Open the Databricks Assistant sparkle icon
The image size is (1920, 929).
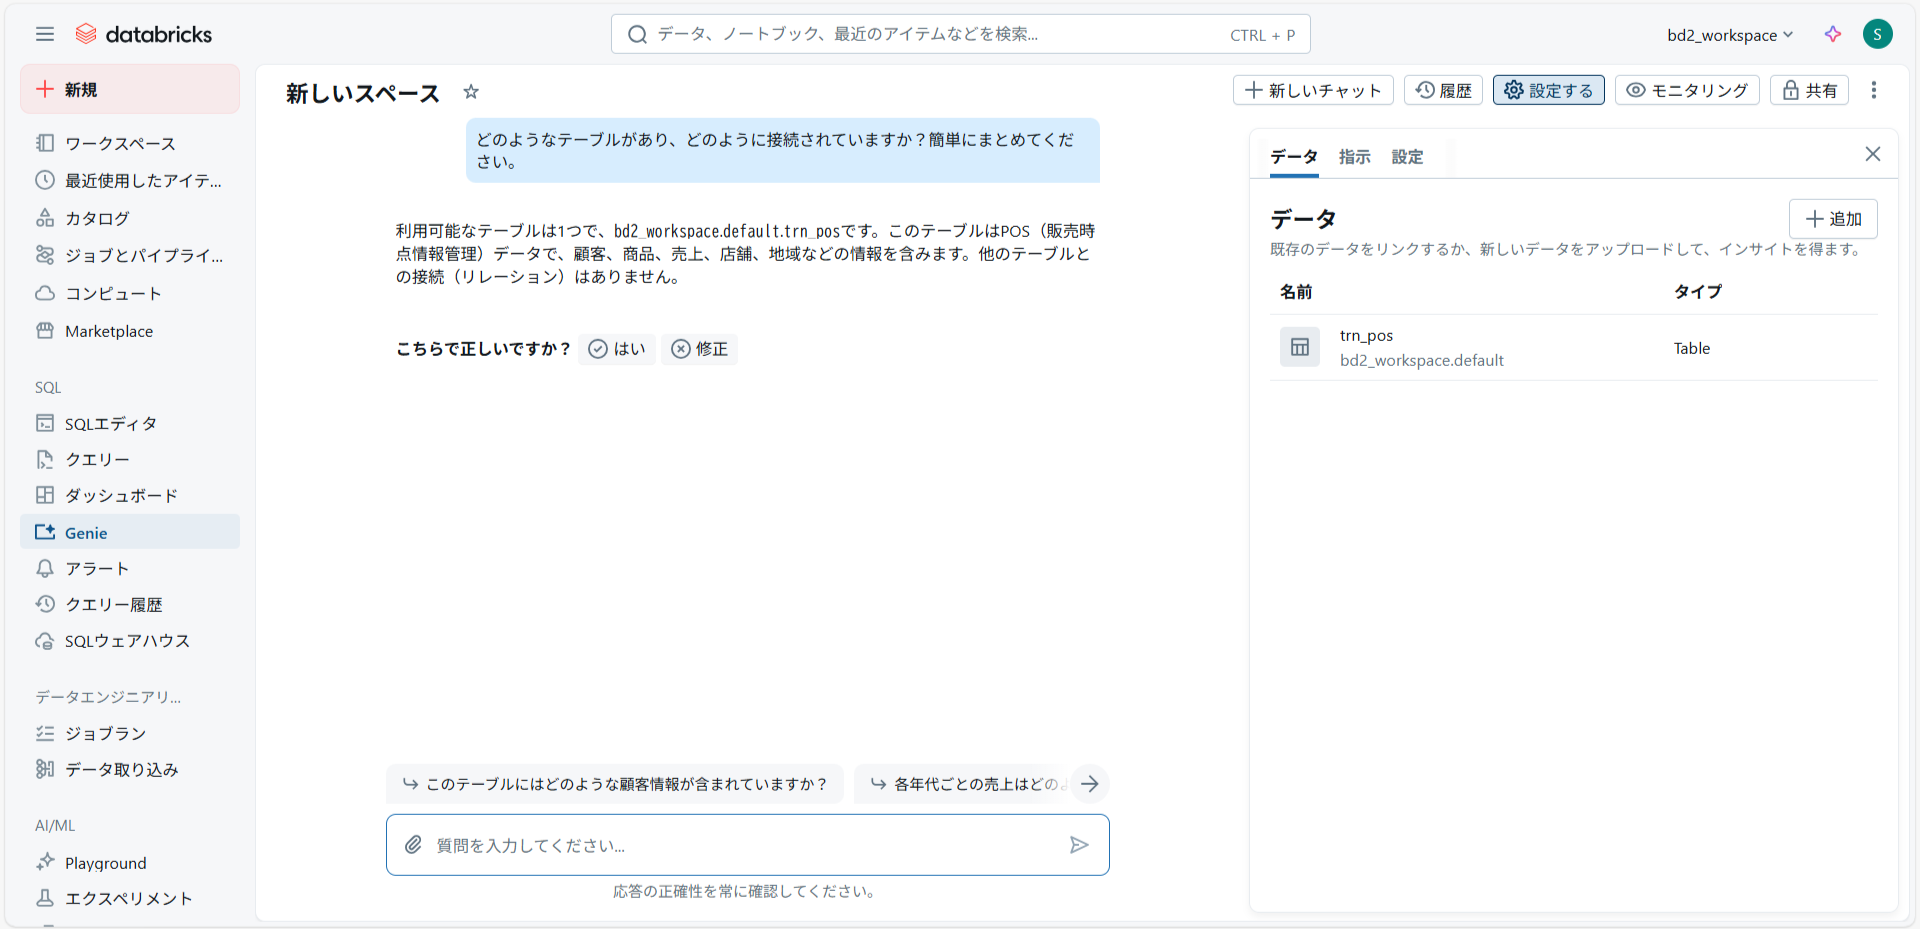coord(1832,34)
